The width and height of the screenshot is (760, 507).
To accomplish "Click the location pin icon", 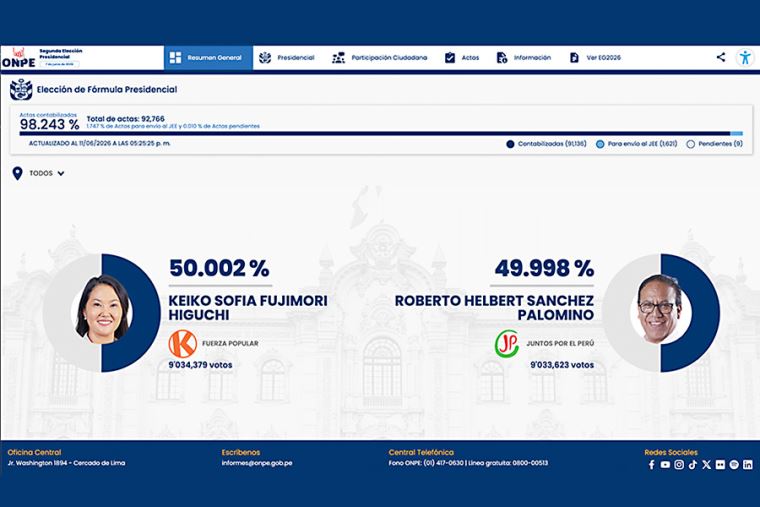I will [x=17, y=174].
